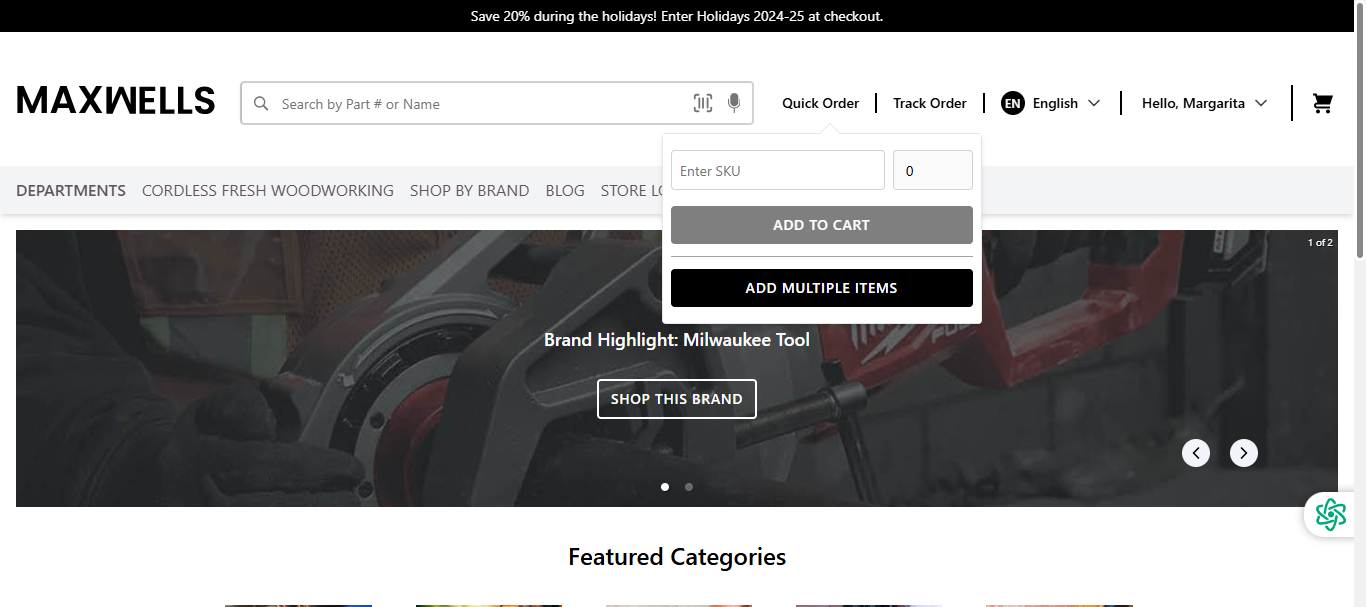This screenshot has height=607, width=1366.
Task: Toggle the Quick Order popup
Action: tap(821, 103)
